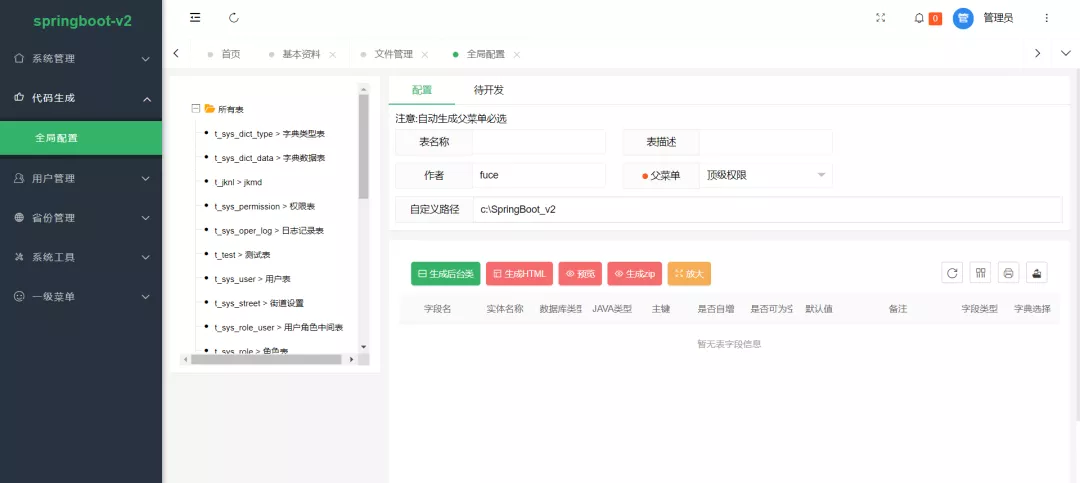Click the 用户管理 user icon
The image size is (1080, 483).
click(x=19, y=178)
